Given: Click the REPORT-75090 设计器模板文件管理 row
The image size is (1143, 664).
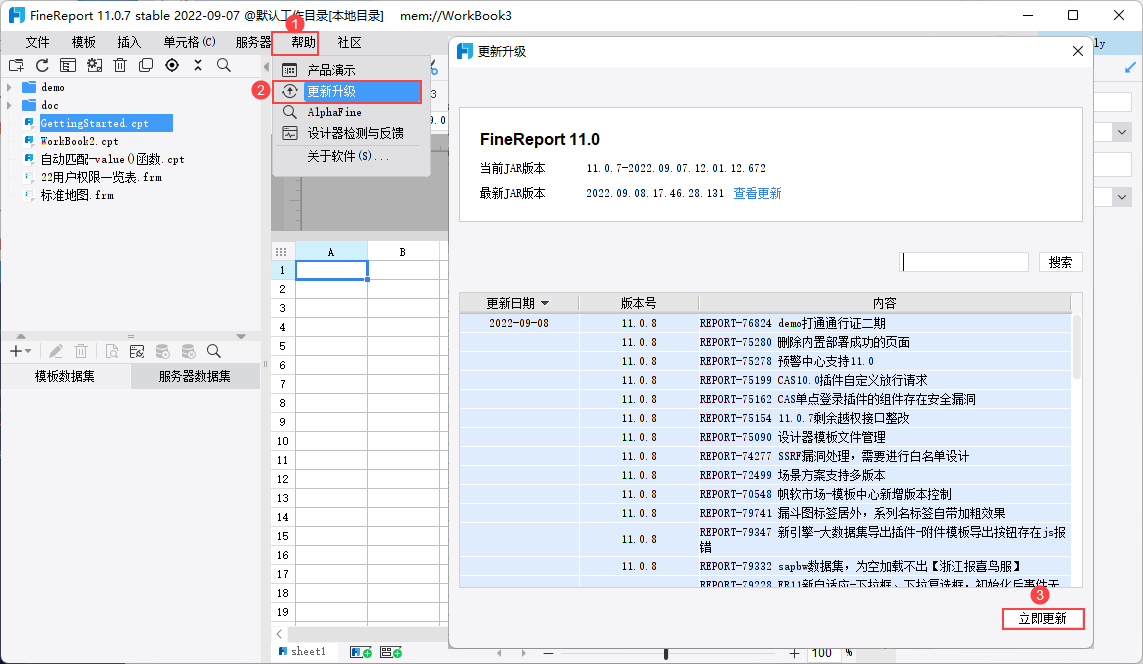Looking at the screenshot, I should [x=765, y=437].
